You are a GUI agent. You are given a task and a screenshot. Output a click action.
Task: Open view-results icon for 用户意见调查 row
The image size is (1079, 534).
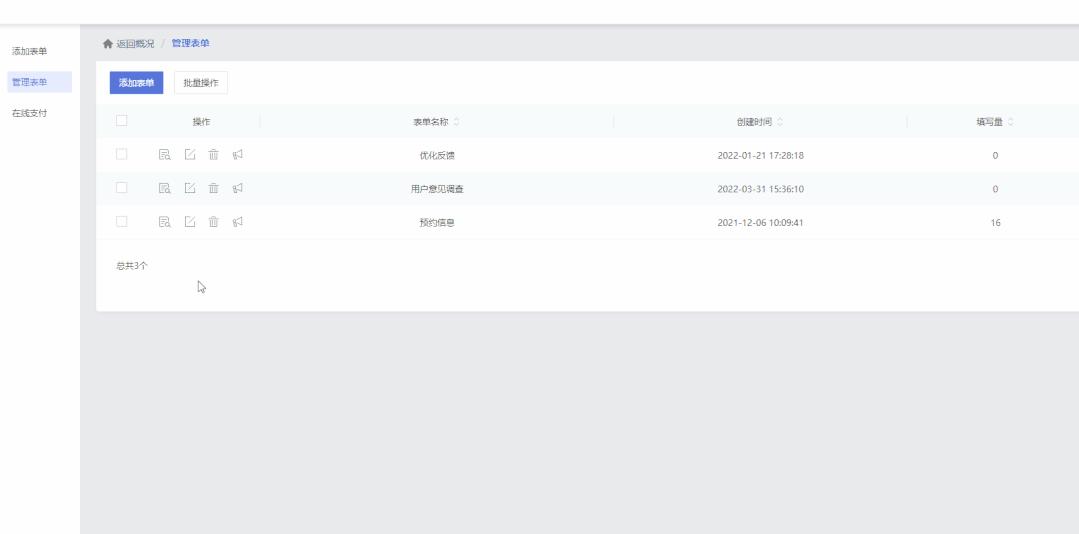pos(165,188)
